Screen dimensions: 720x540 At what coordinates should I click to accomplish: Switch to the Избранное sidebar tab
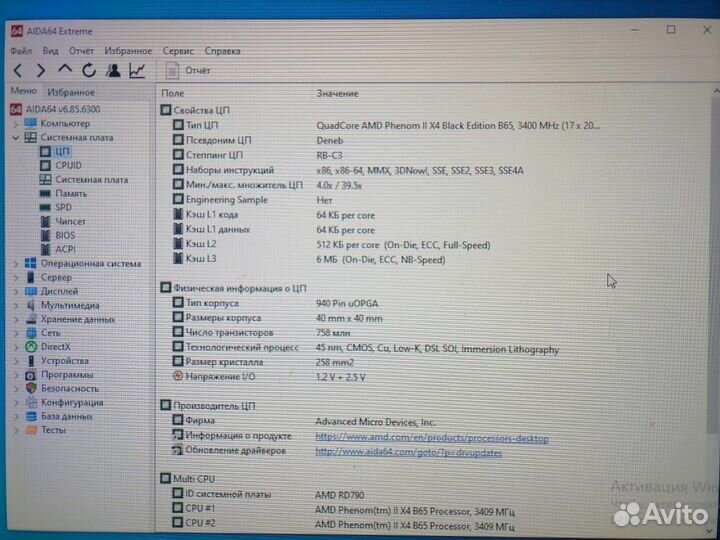tap(71, 92)
